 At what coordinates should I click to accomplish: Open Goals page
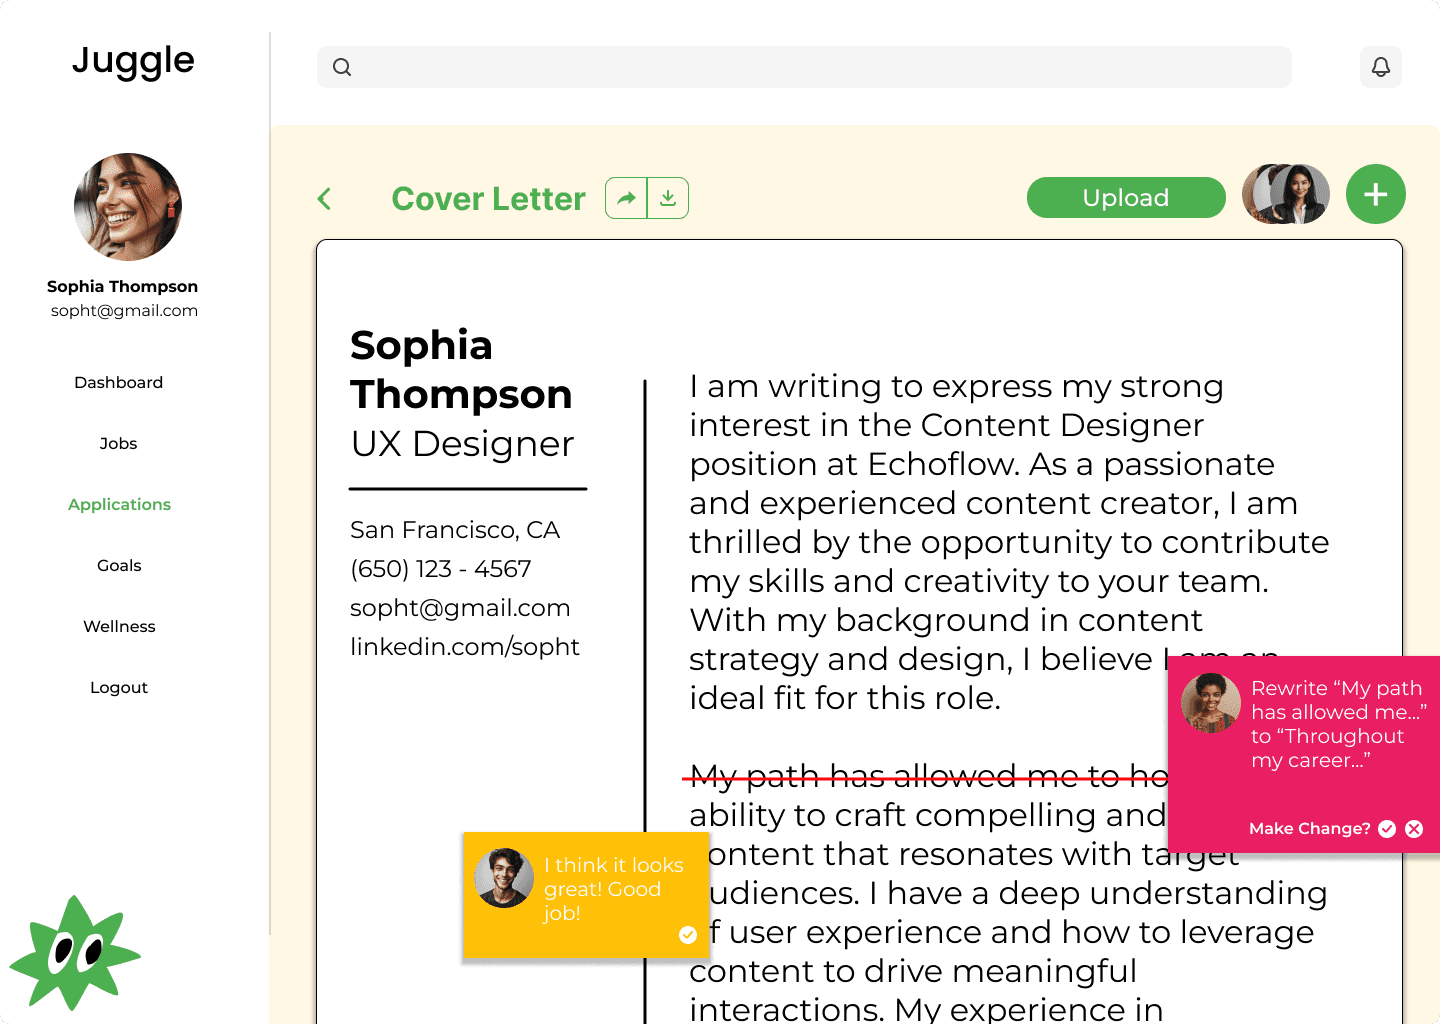coord(119,565)
